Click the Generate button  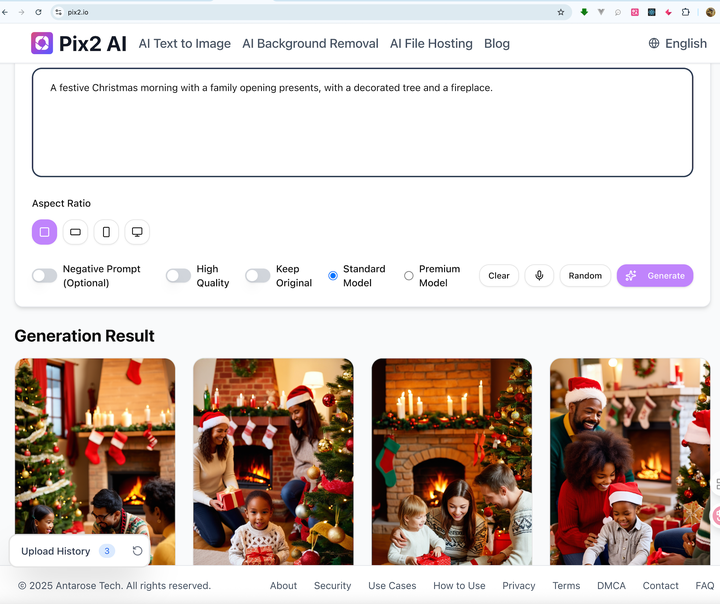655,276
